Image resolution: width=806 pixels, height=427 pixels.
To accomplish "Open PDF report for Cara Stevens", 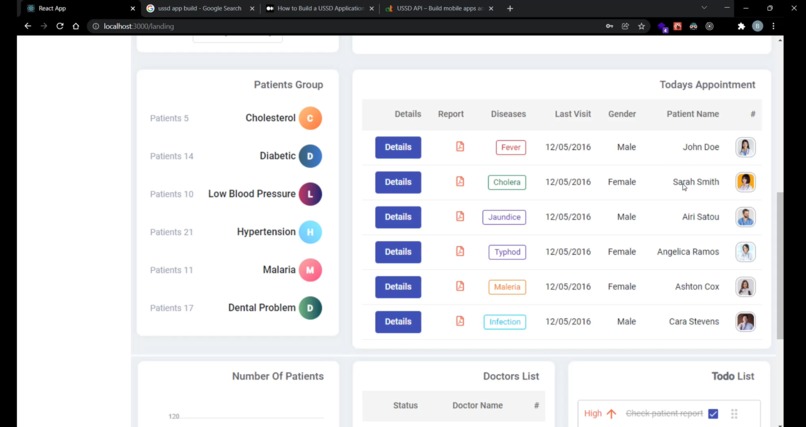I will pos(460,321).
